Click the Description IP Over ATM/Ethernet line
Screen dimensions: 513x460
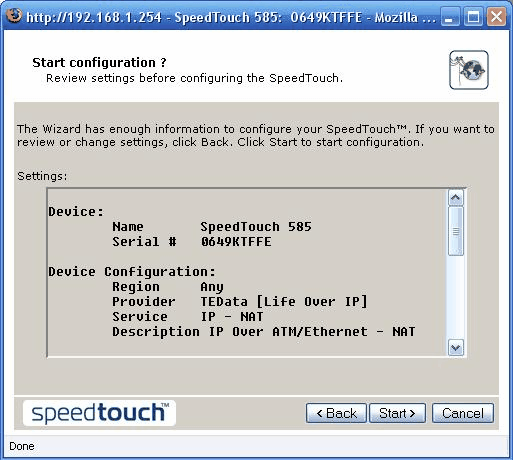pos(264,332)
